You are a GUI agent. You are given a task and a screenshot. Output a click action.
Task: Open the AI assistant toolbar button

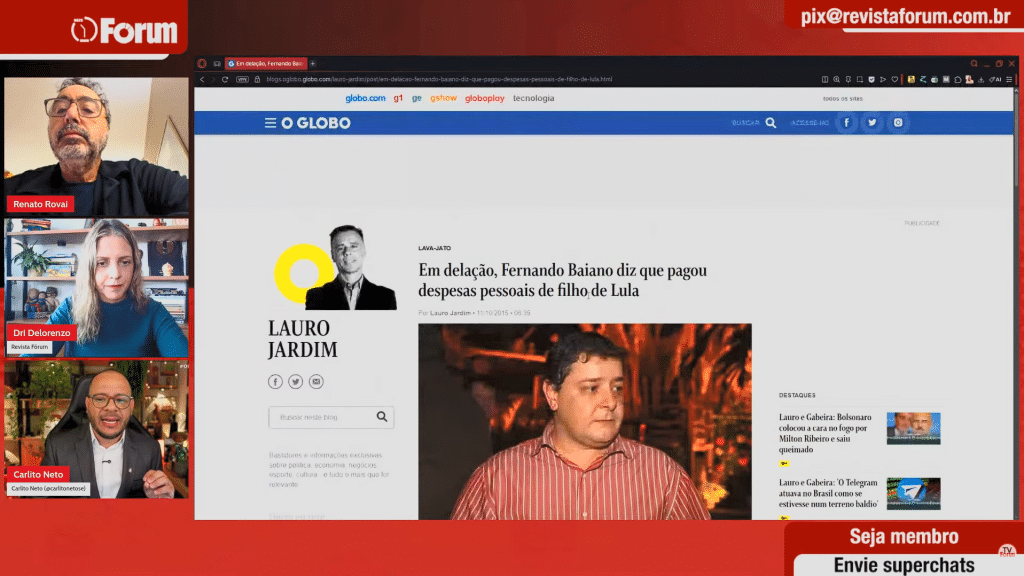[996, 79]
